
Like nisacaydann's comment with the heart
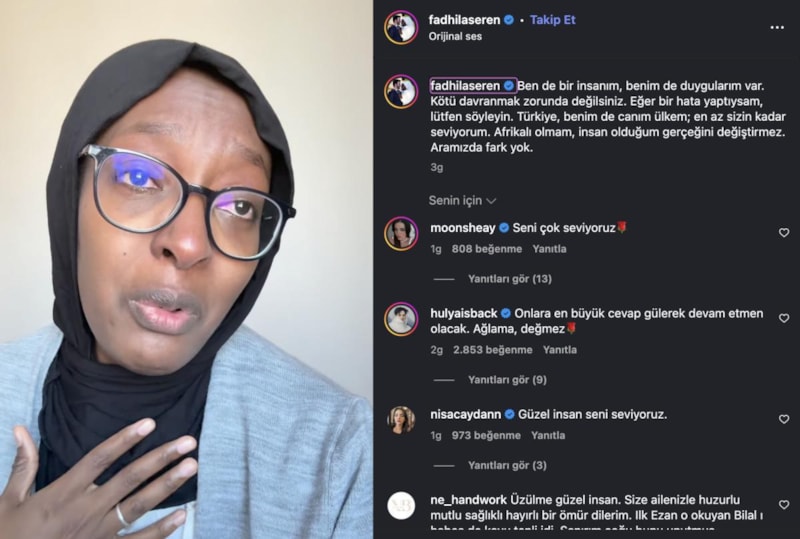784,419
